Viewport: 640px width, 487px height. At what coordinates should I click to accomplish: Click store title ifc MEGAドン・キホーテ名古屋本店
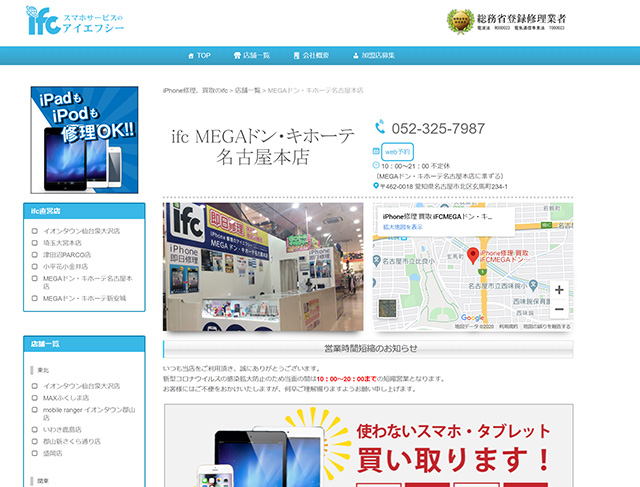pos(262,147)
